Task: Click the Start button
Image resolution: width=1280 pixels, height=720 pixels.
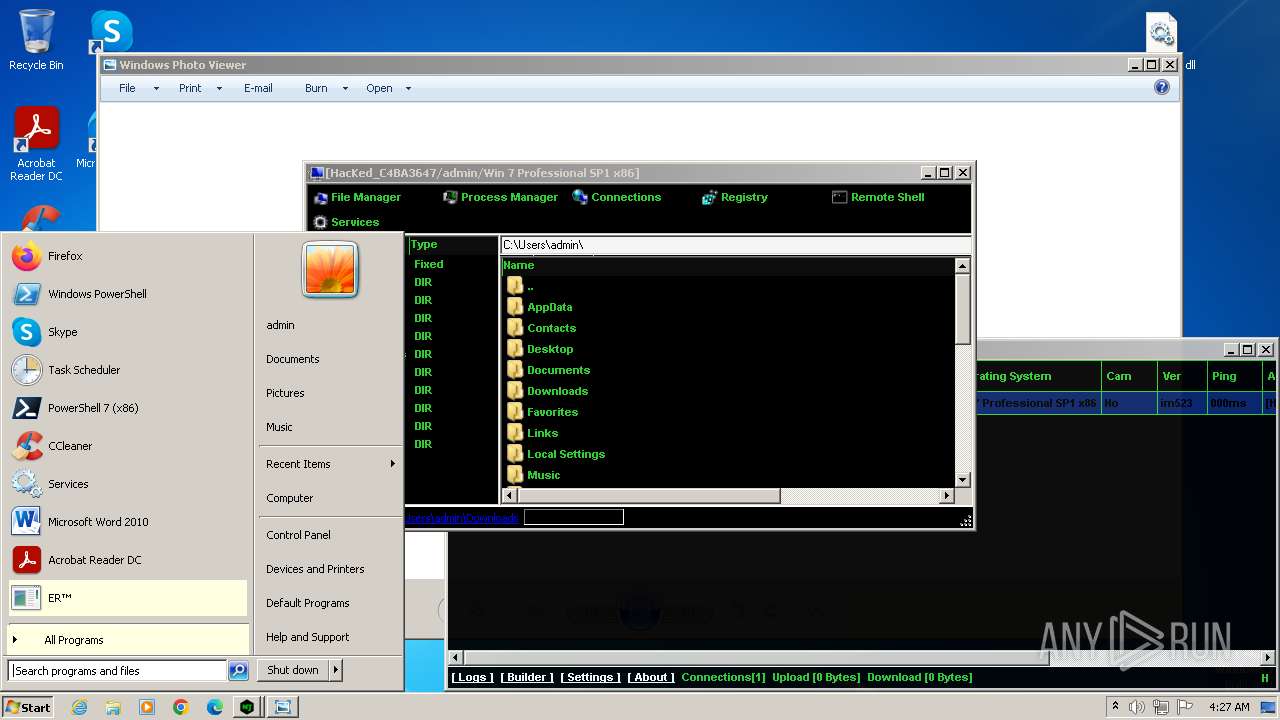Action: tap(28, 707)
